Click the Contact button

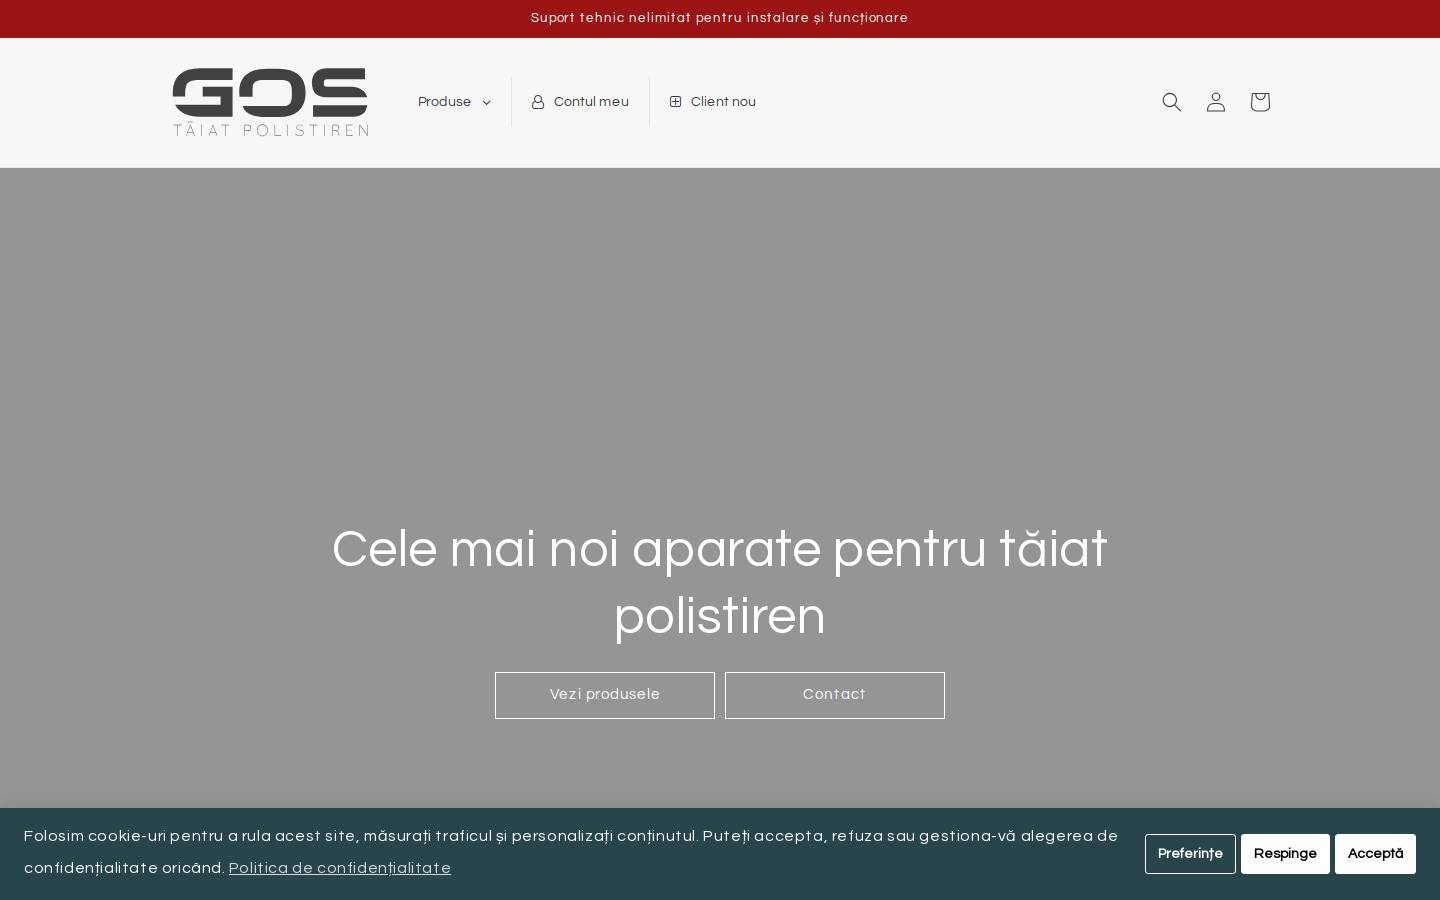pos(835,695)
